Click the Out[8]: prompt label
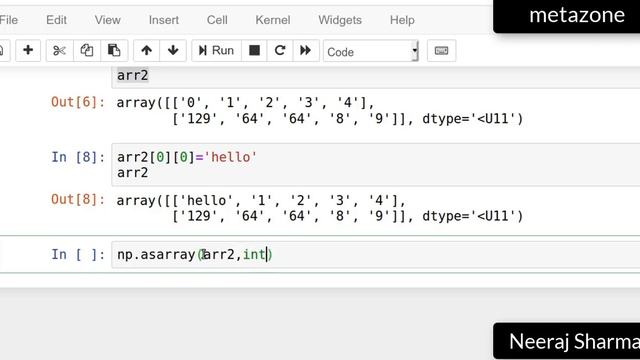The height and width of the screenshot is (360, 640). [x=78, y=200]
